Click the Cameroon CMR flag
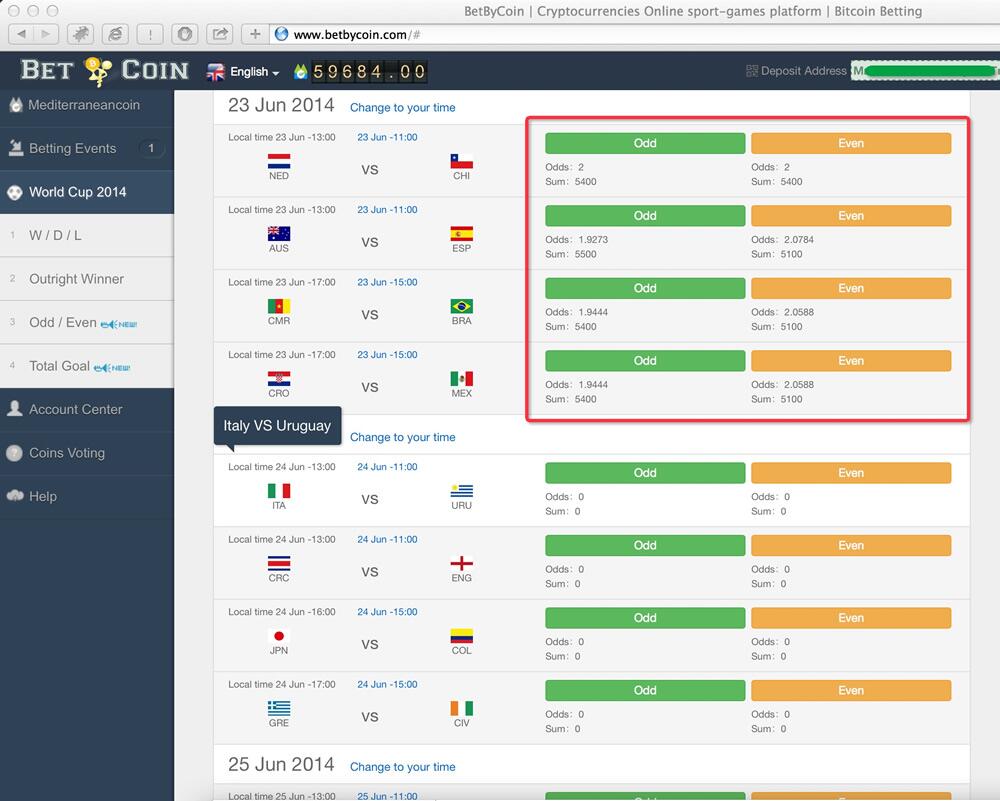The width and height of the screenshot is (1000, 801). (x=279, y=306)
